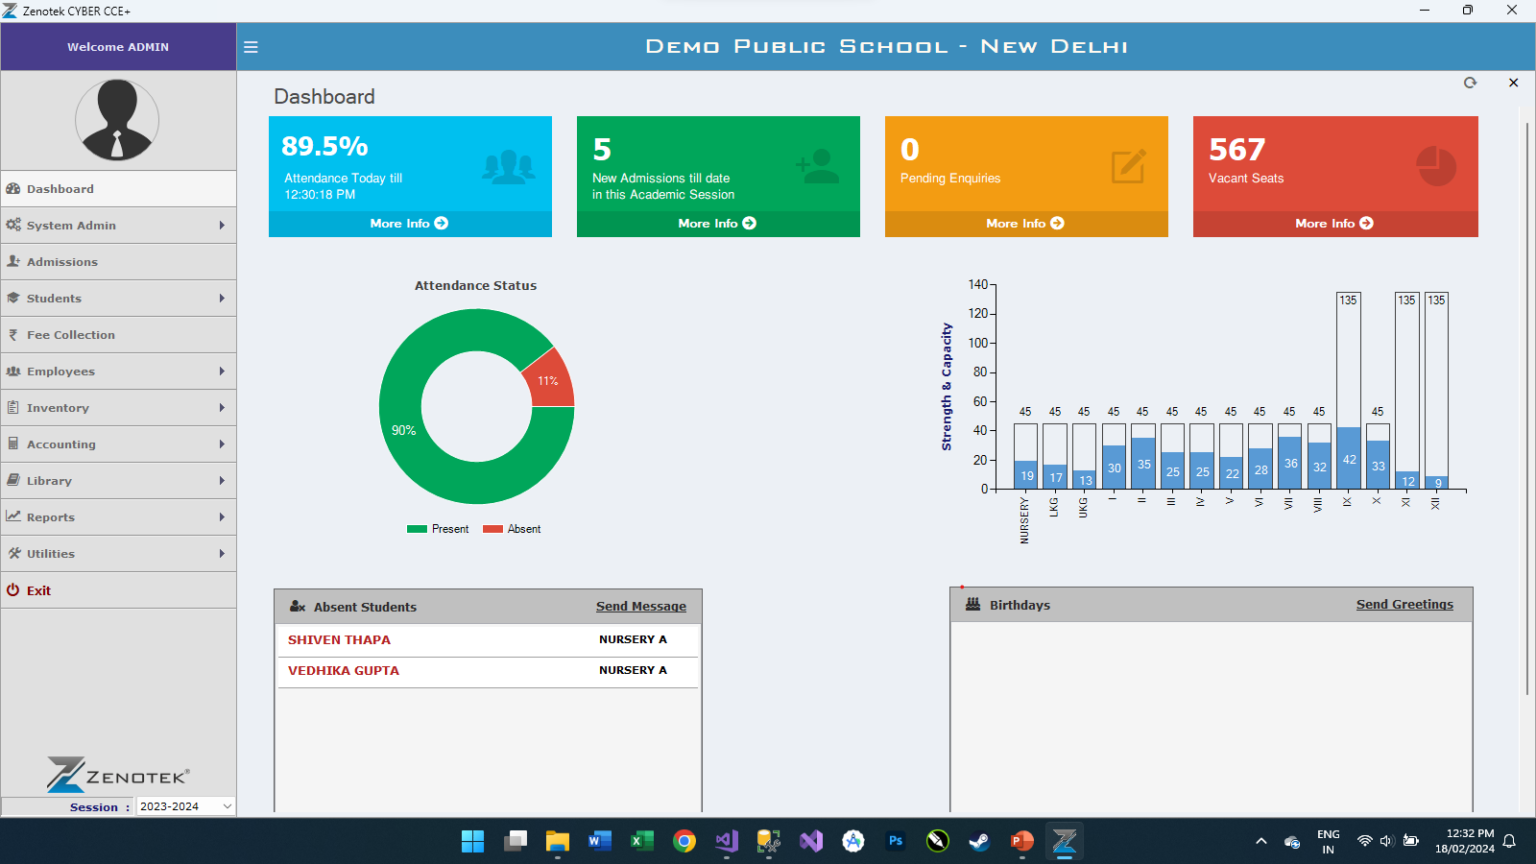Toggle the hamburger sidebar menu icon
The height and width of the screenshot is (864, 1536).
[251, 47]
